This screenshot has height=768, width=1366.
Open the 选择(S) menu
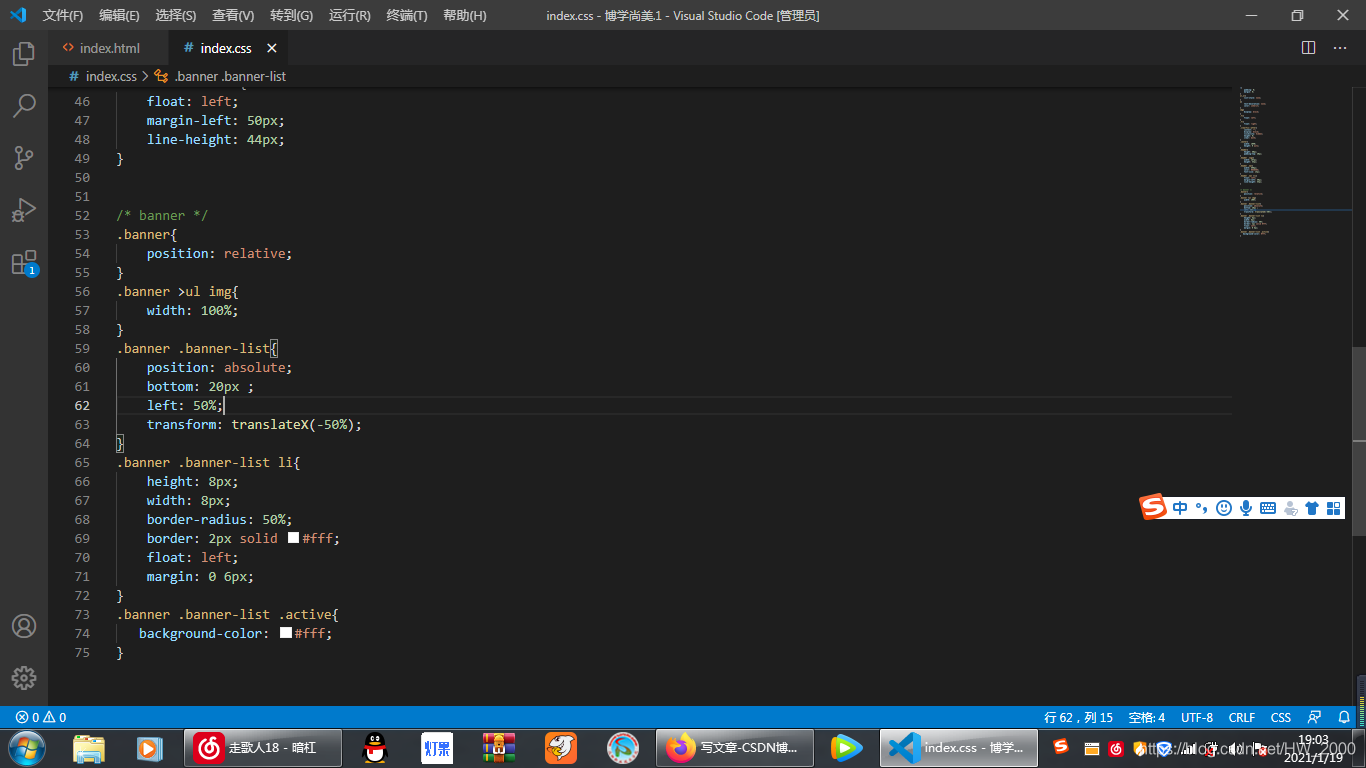pos(176,15)
